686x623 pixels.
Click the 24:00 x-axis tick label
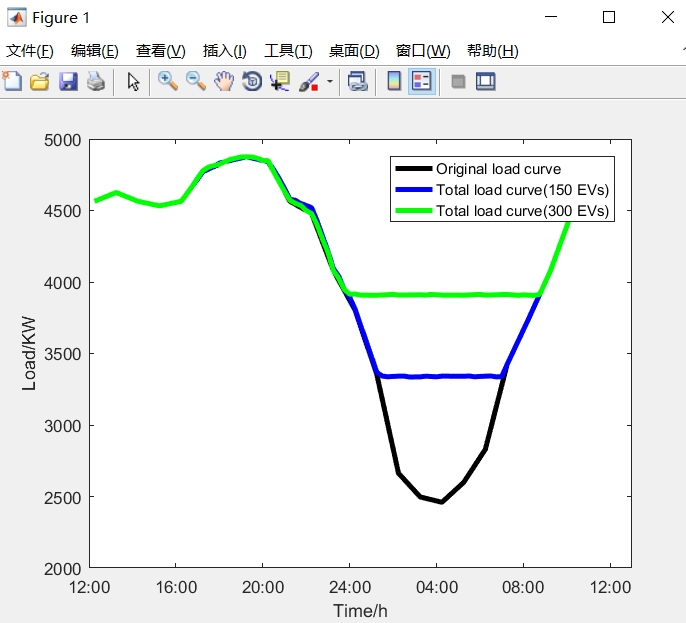[x=350, y=587]
